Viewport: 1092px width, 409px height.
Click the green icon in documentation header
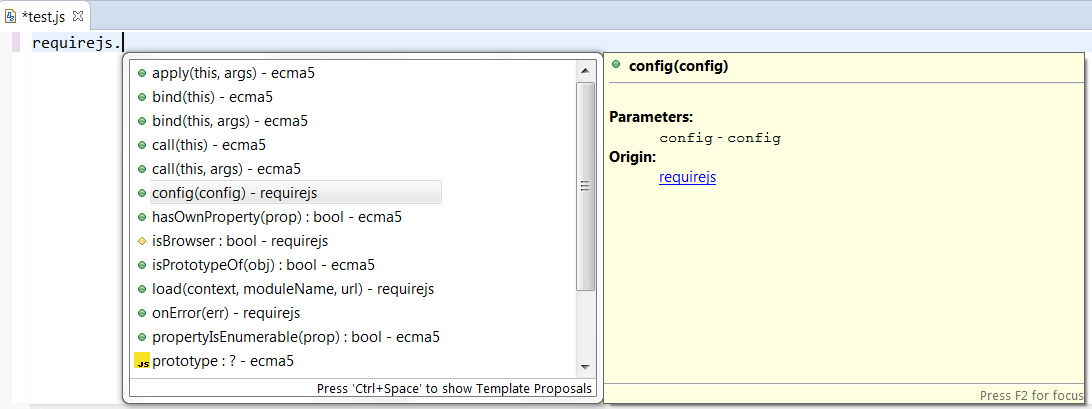[x=616, y=65]
